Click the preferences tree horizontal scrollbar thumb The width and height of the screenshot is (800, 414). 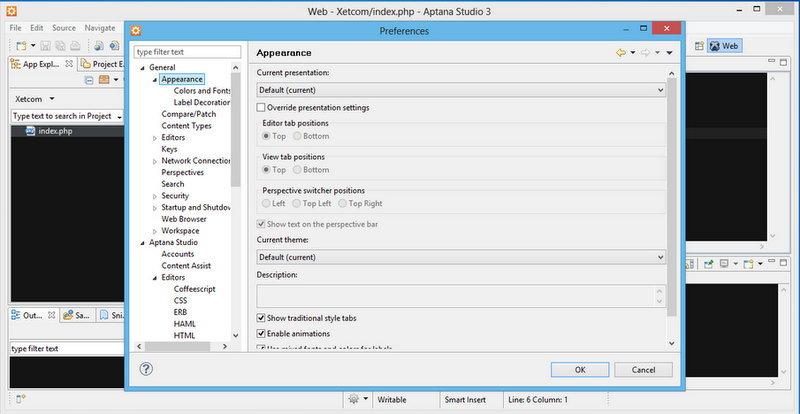pyautogui.click(x=177, y=346)
